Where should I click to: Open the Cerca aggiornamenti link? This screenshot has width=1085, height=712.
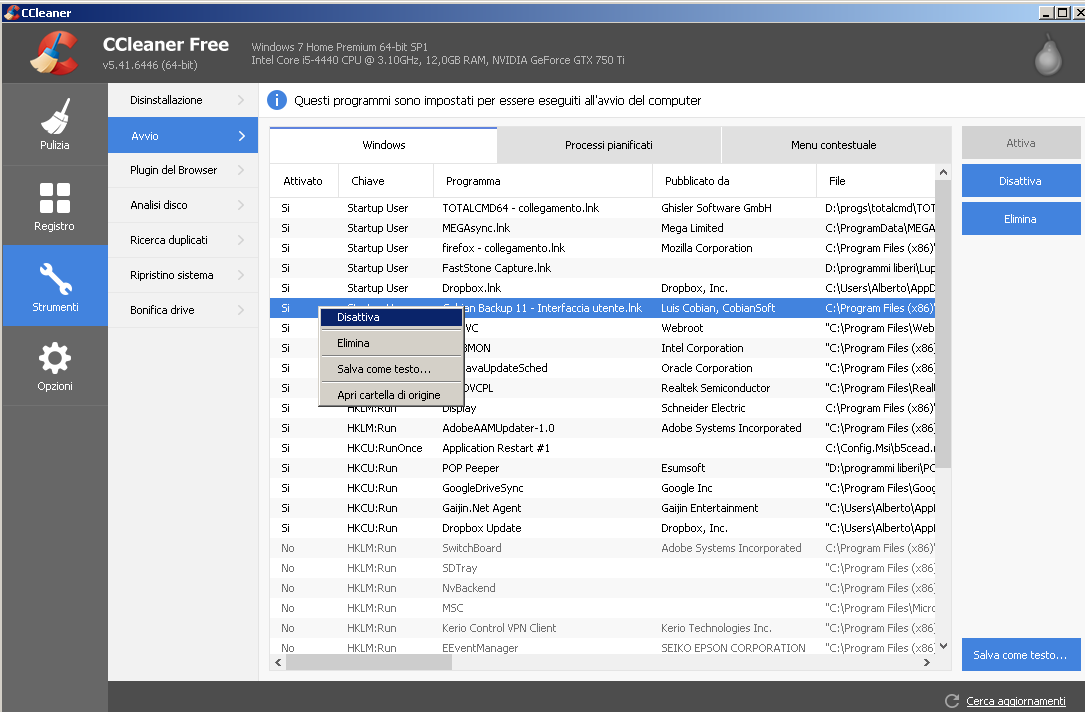pyautogui.click(x=1016, y=701)
